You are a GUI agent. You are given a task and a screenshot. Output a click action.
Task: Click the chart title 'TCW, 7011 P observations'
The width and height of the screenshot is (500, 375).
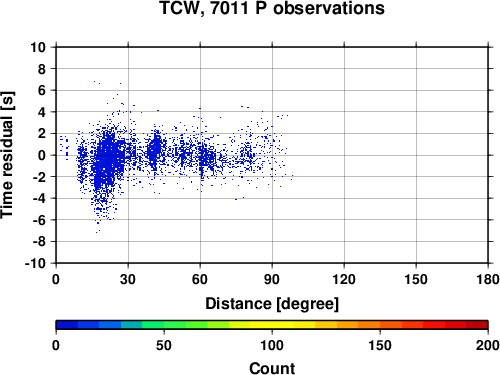[272, 8]
